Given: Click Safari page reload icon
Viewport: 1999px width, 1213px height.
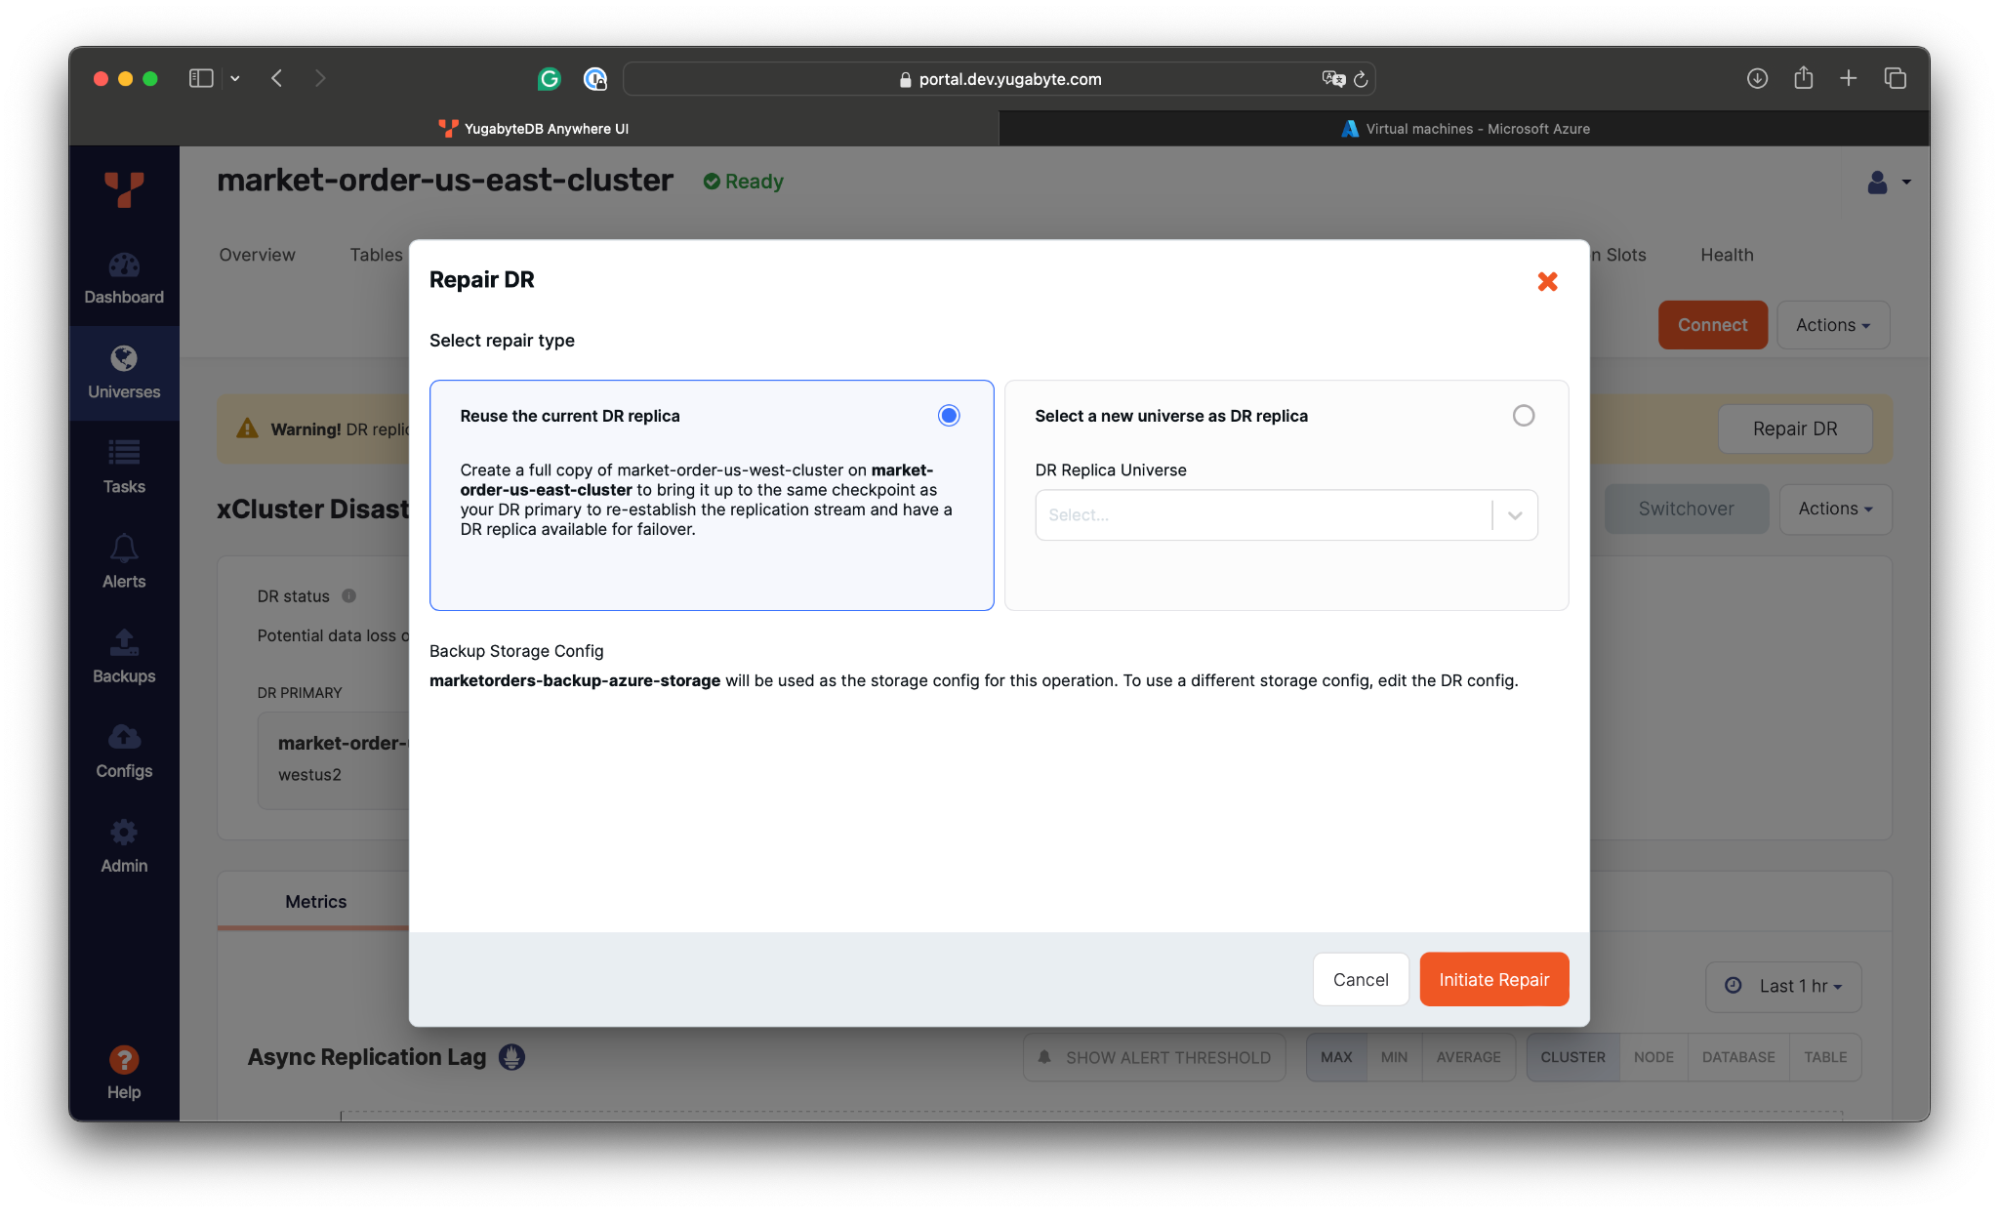Looking at the screenshot, I should [1361, 79].
